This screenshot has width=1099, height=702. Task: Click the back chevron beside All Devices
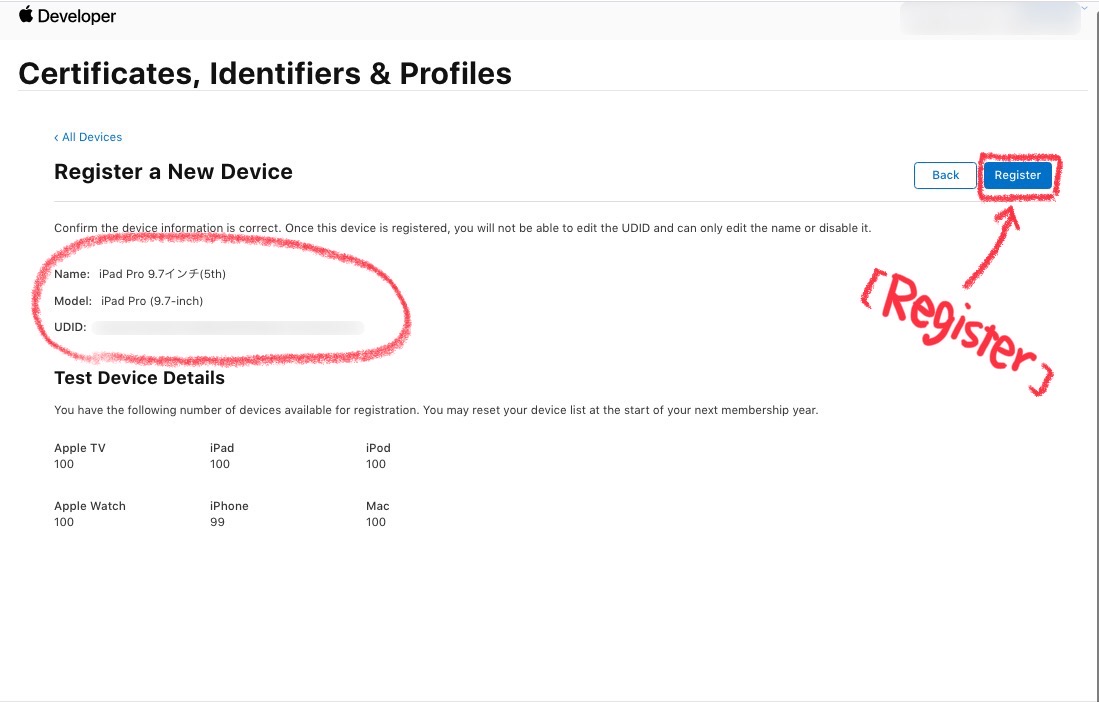(57, 137)
